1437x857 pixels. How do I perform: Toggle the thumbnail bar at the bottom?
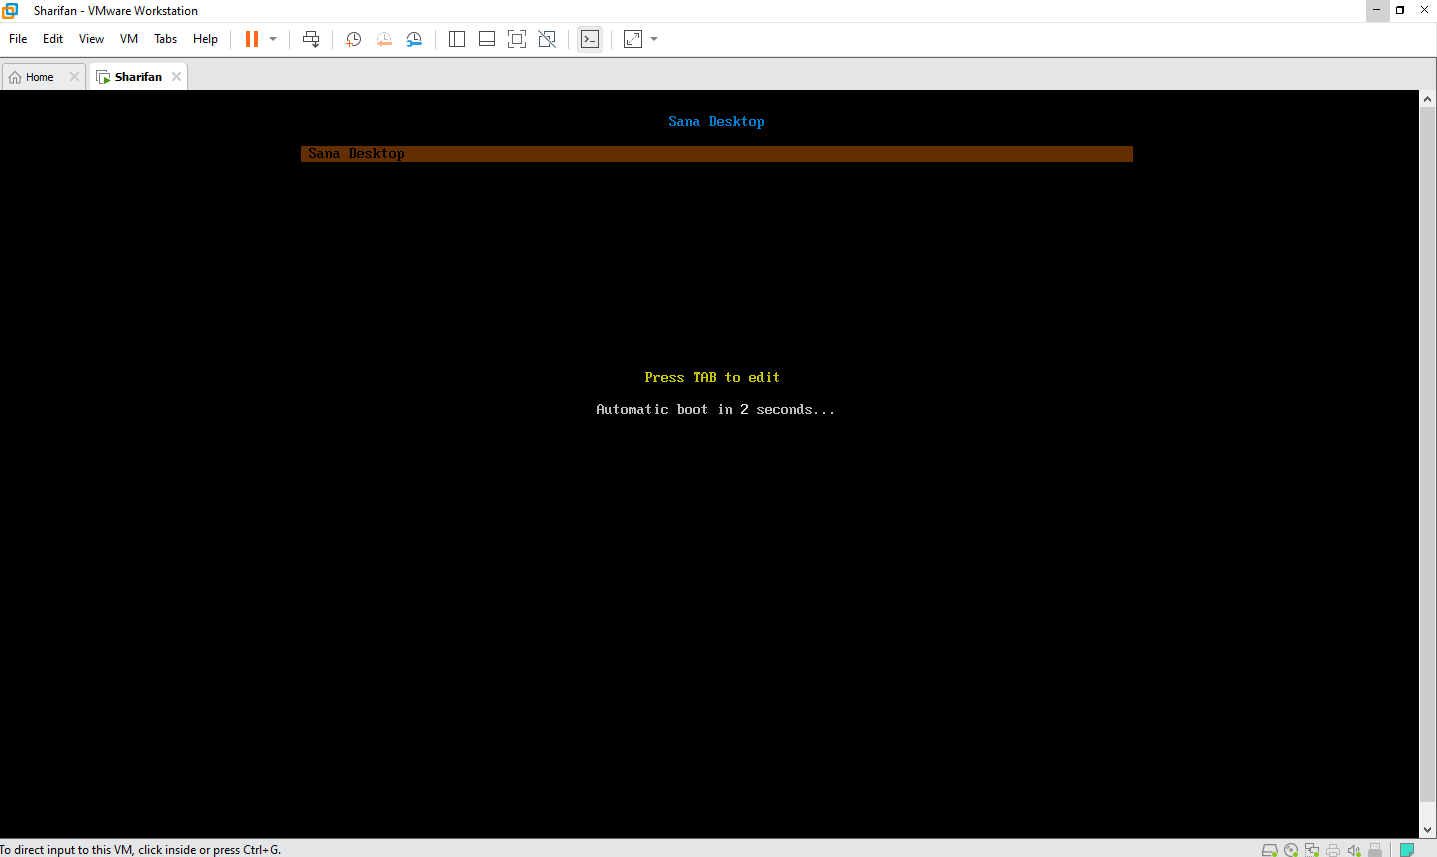coord(487,39)
